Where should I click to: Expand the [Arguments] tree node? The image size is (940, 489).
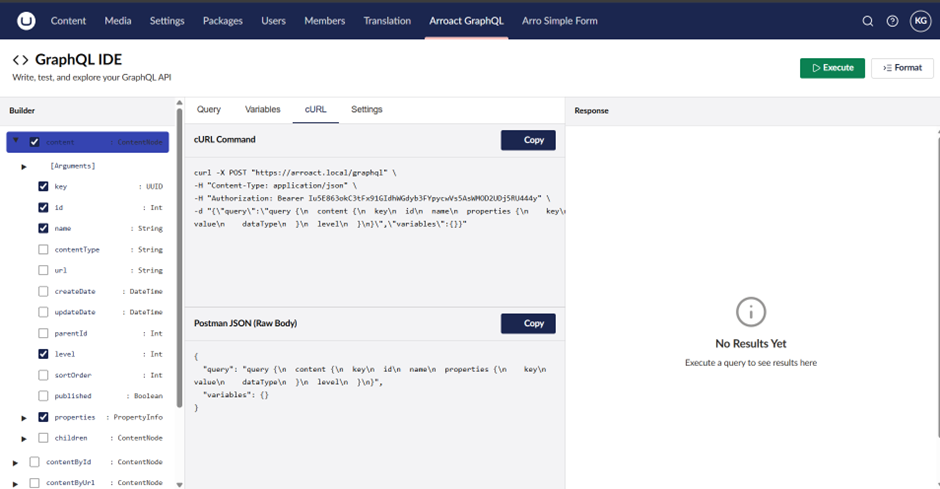[x=24, y=165]
